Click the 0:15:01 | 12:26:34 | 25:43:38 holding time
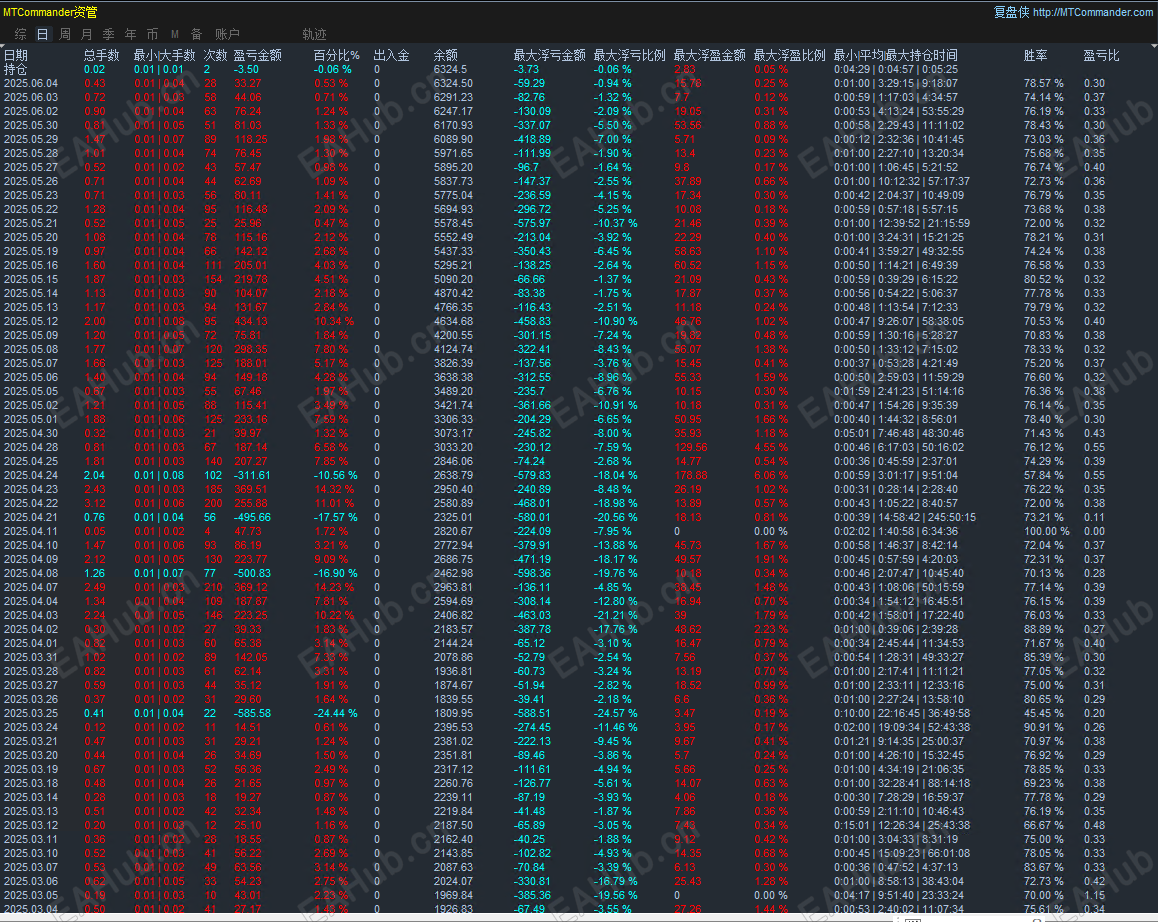Screen dimensions: 1158x922 902,825
